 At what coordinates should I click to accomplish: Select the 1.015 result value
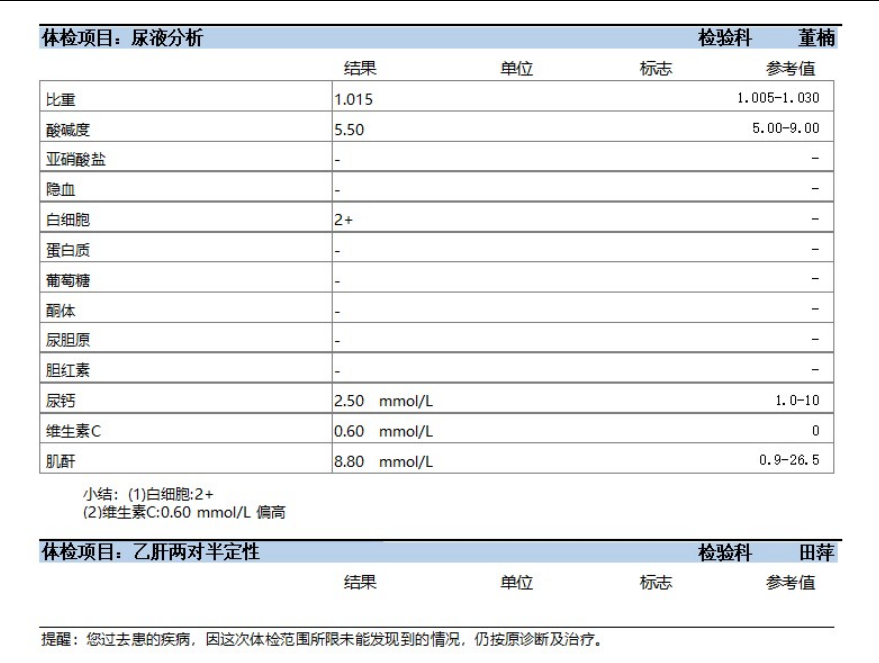(354, 100)
